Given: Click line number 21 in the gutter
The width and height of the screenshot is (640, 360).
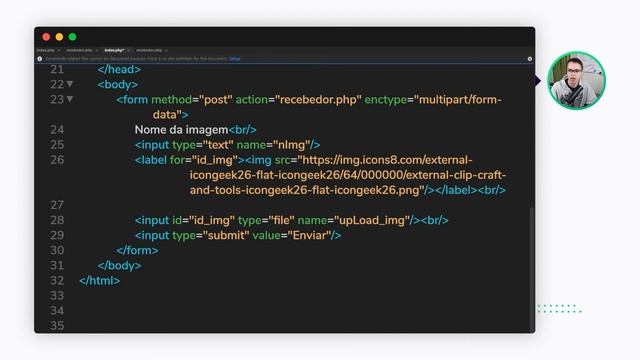Looking at the screenshot, I should (x=57, y=69).
